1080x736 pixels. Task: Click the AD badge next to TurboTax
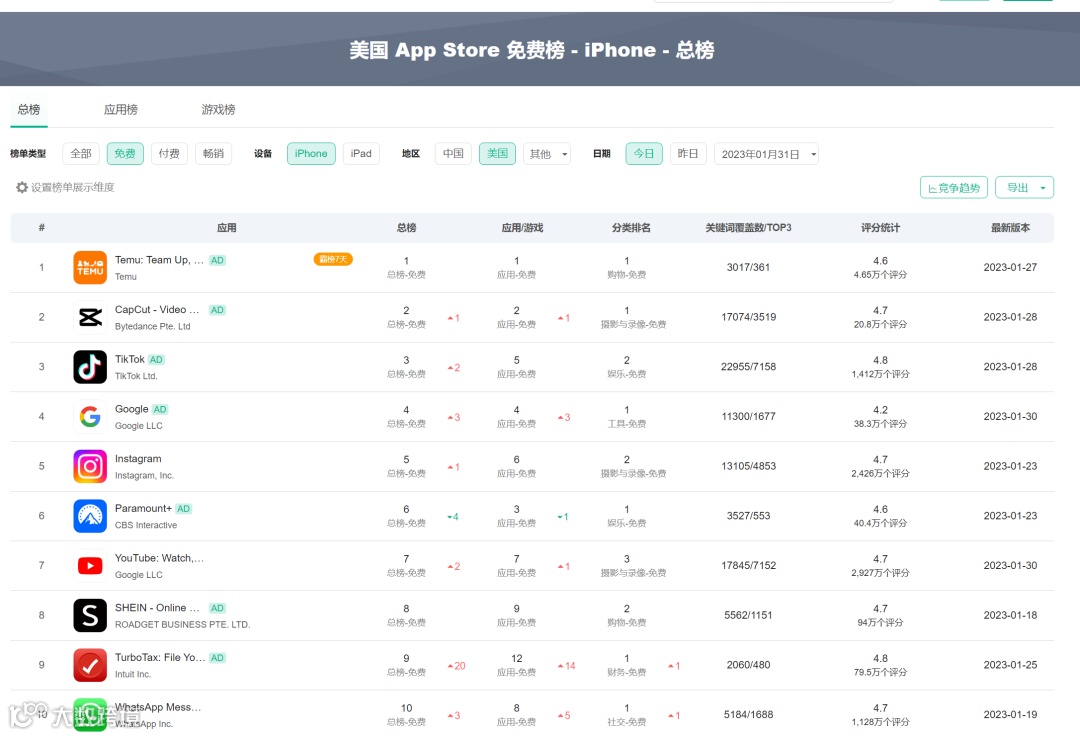pos(217,658)
